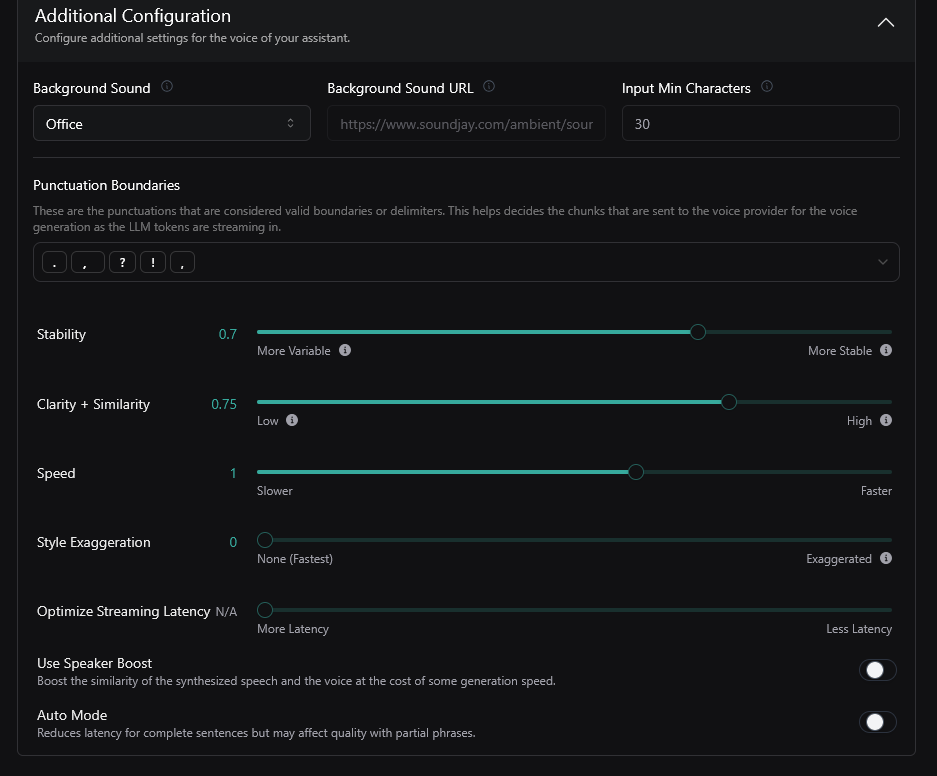Viewport: 937px width, 776px height.
Task: Expand the Punctuation Boundaries dropdown arrow
Action: click(x=882, y=262)
